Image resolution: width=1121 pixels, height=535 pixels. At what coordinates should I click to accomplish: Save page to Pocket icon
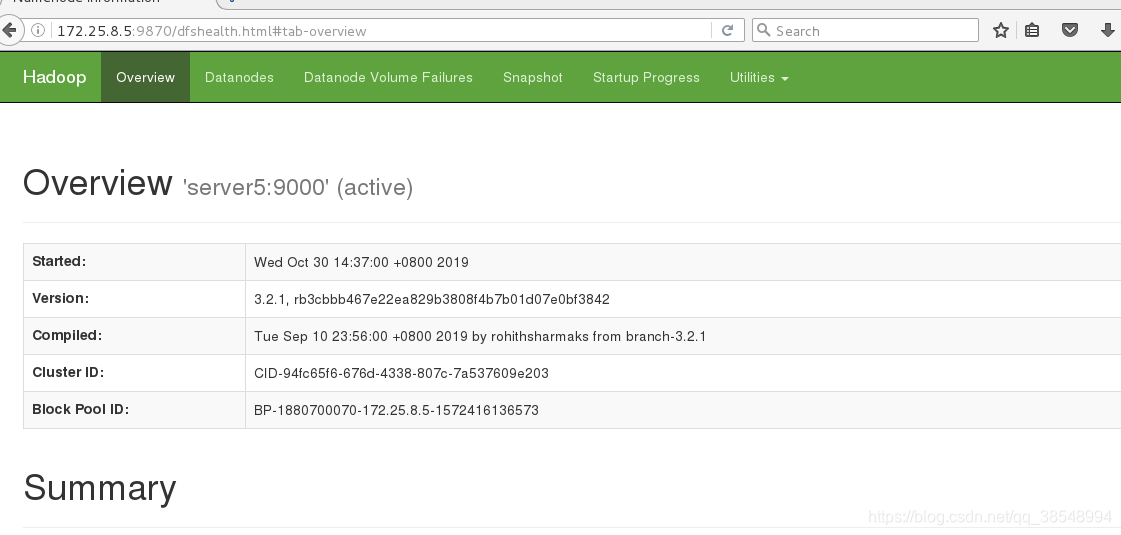click(1070, 30)
